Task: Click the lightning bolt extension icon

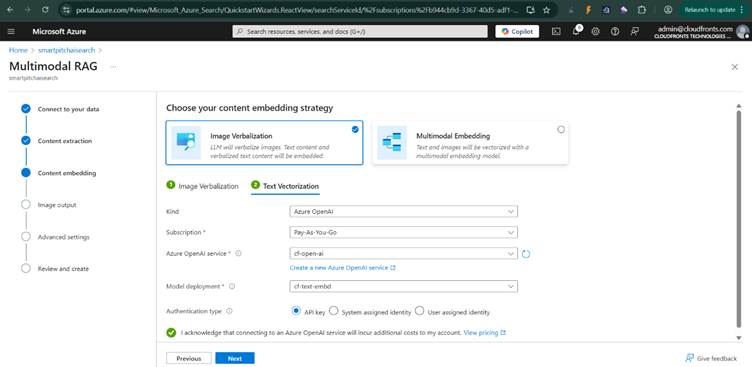Action: 588,10
